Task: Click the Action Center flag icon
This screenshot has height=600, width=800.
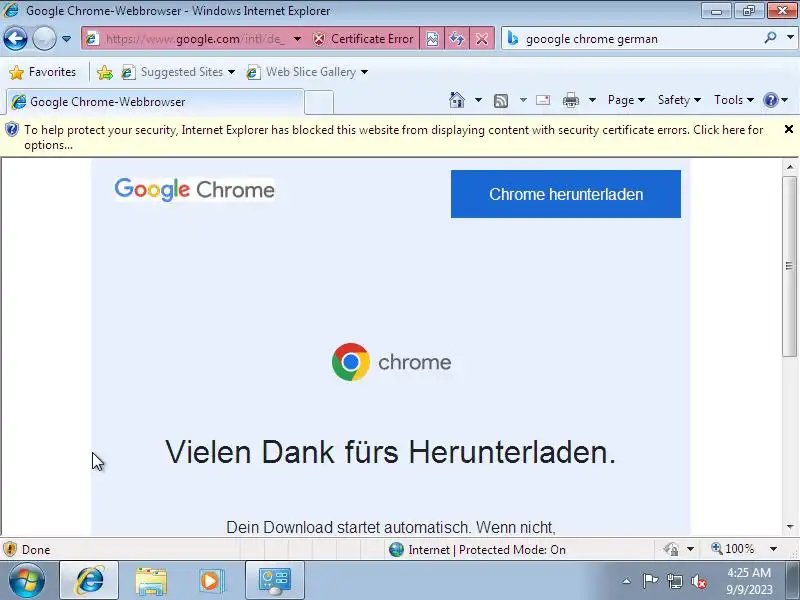Action: point(650,581)
